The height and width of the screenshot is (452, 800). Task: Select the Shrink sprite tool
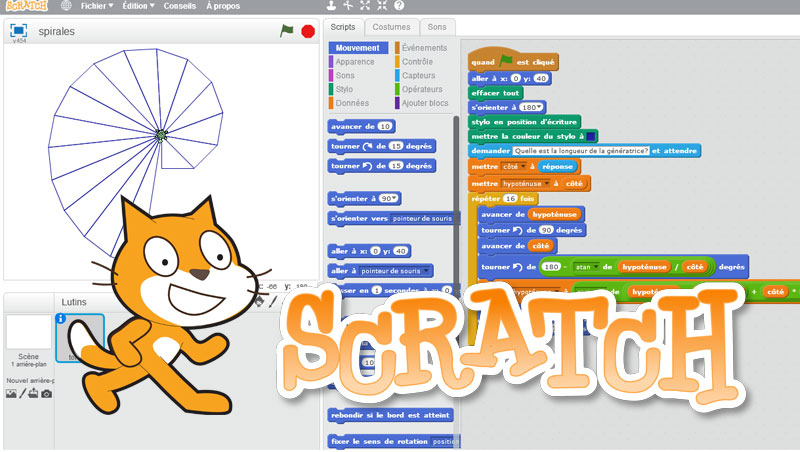click(382, 6)
